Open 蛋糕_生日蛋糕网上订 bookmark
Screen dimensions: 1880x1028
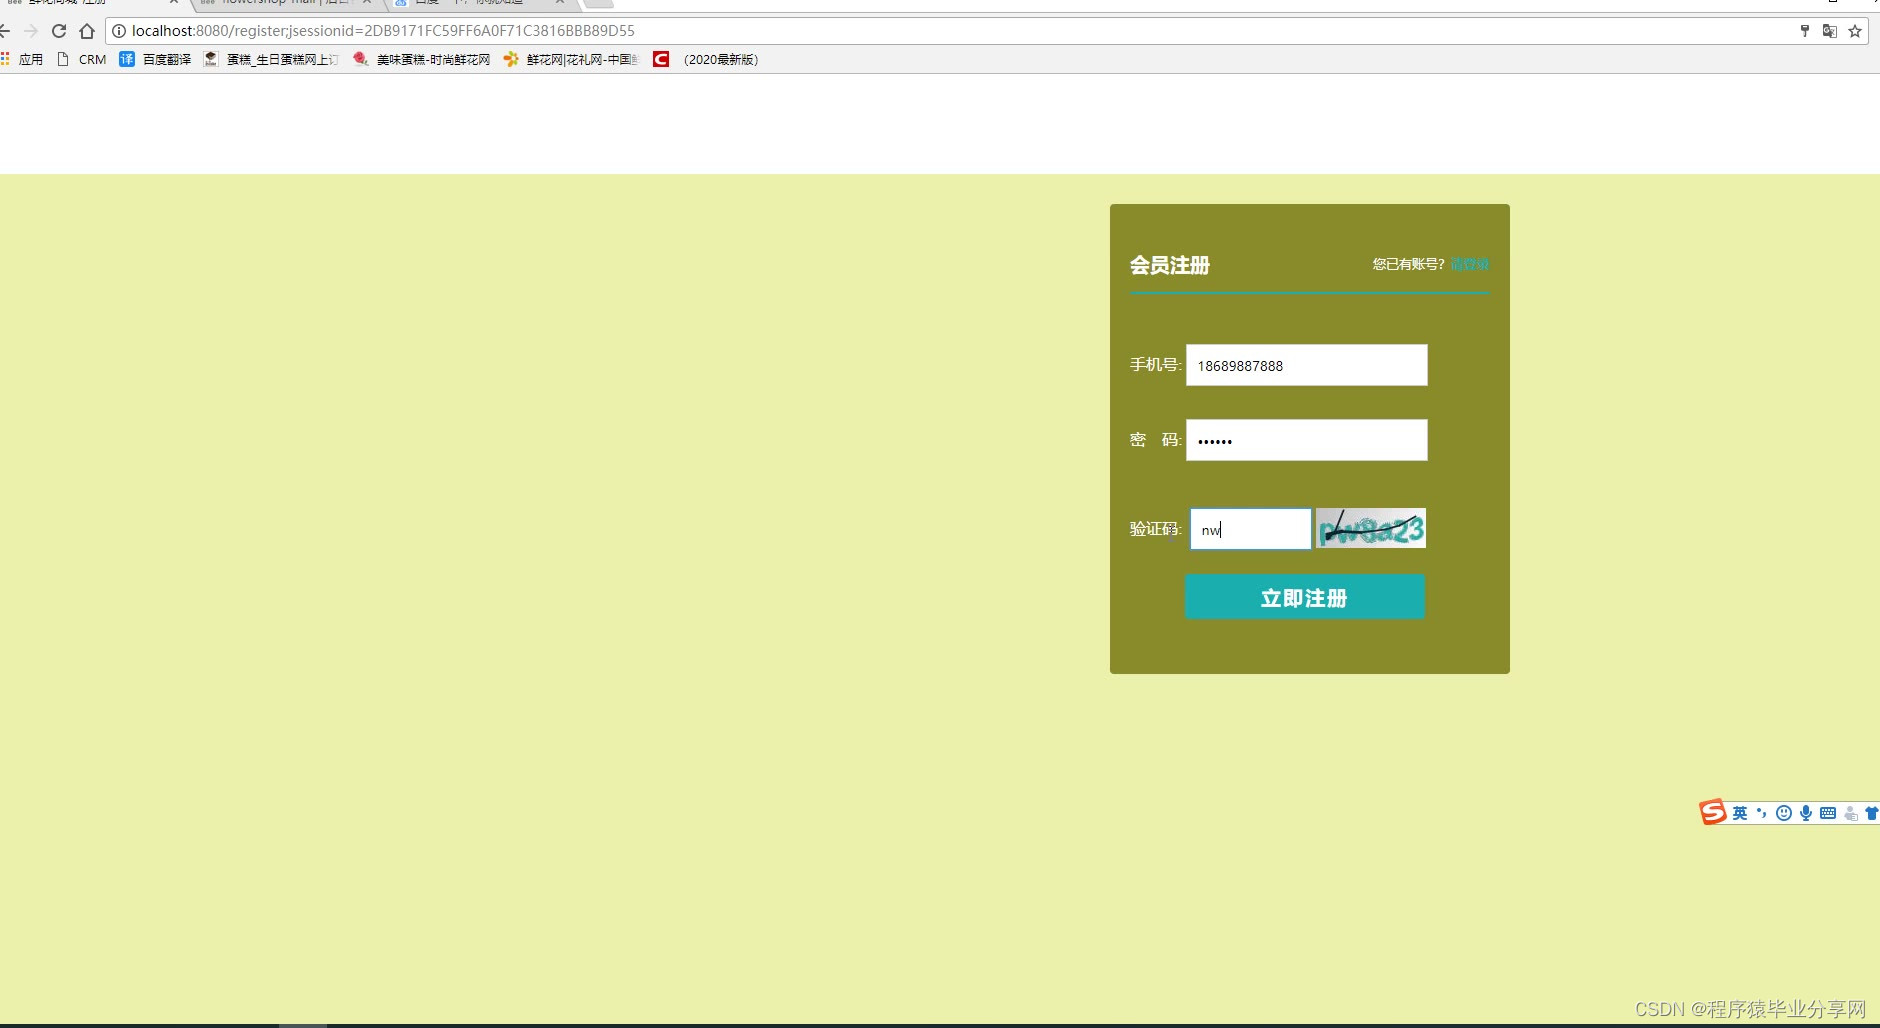pyautogui.click(x=271, y=59)
